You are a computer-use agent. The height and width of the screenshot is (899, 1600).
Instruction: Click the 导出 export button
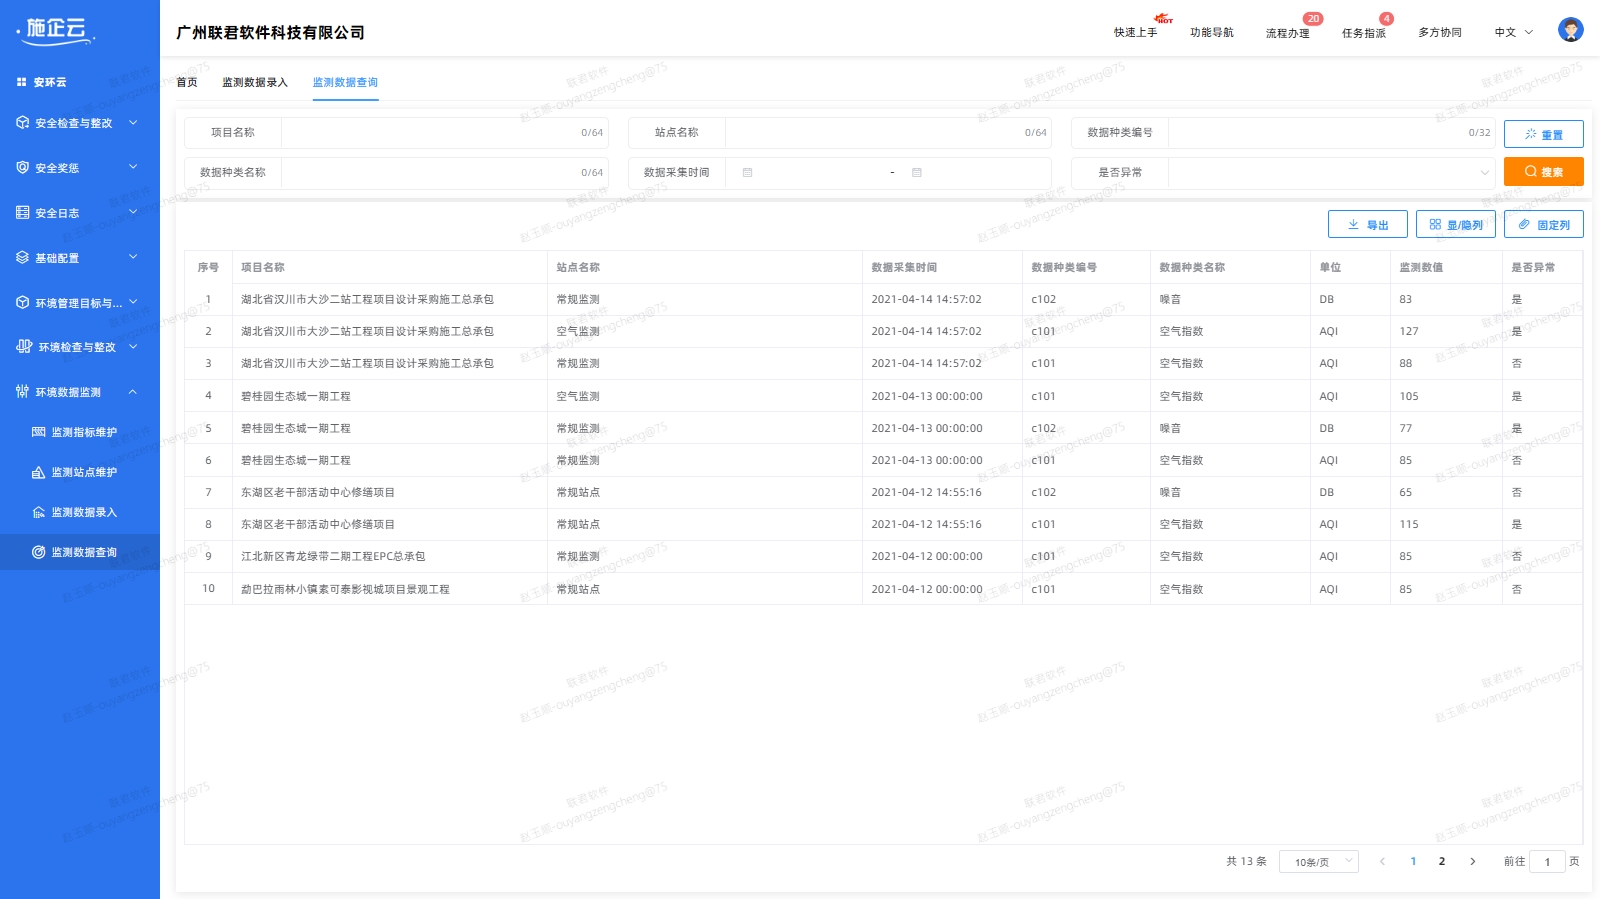[x=1368, y=224]
